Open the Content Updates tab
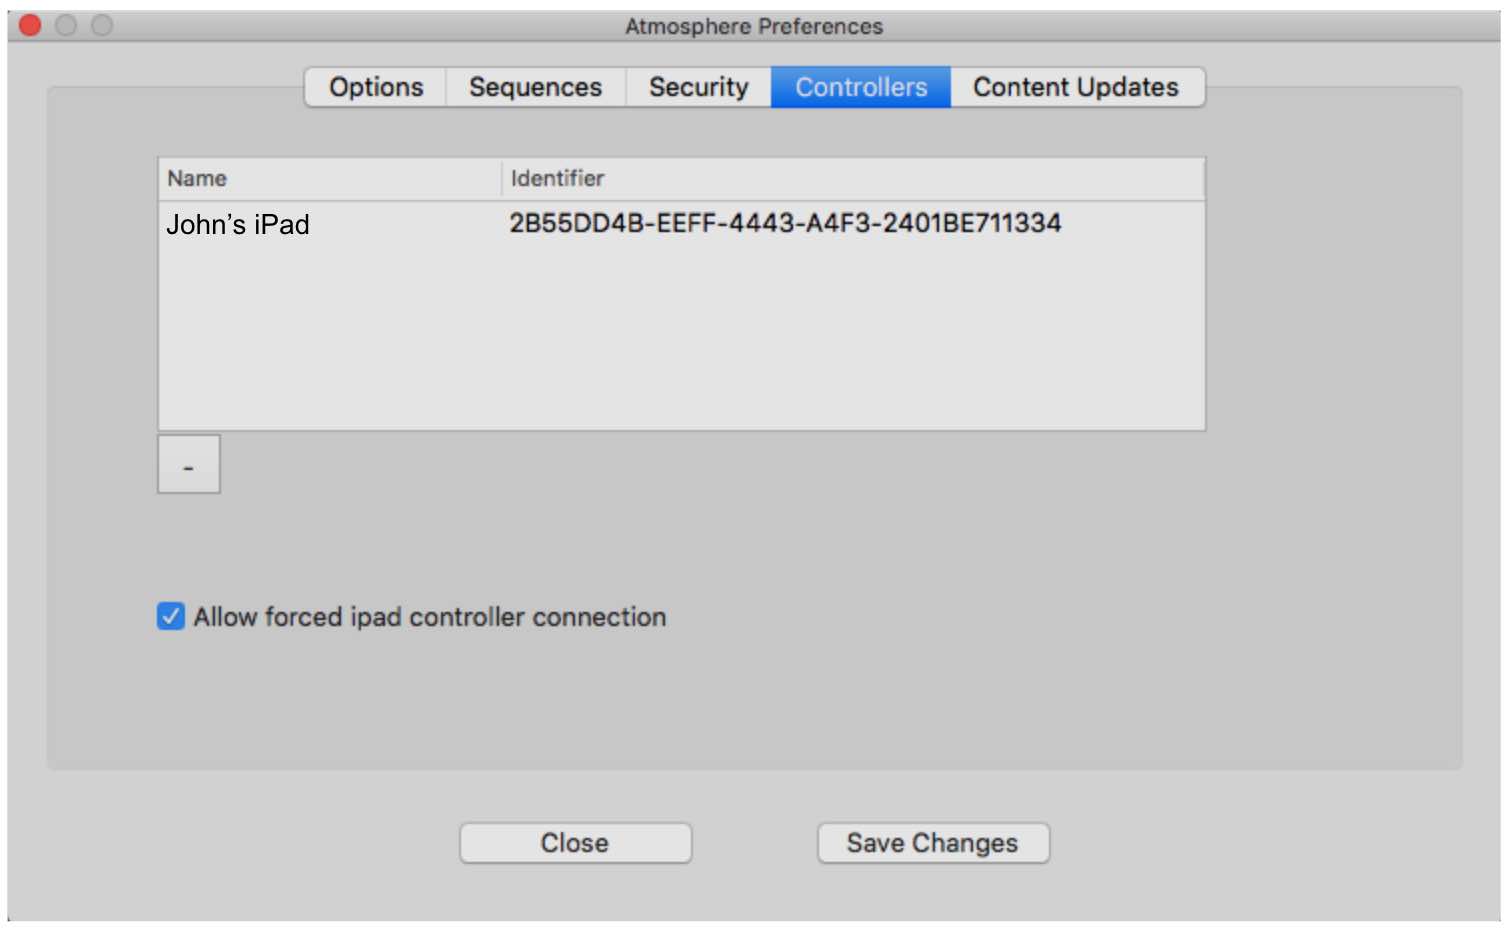This screenshot has width=1508, height=928. point(1076,88)
